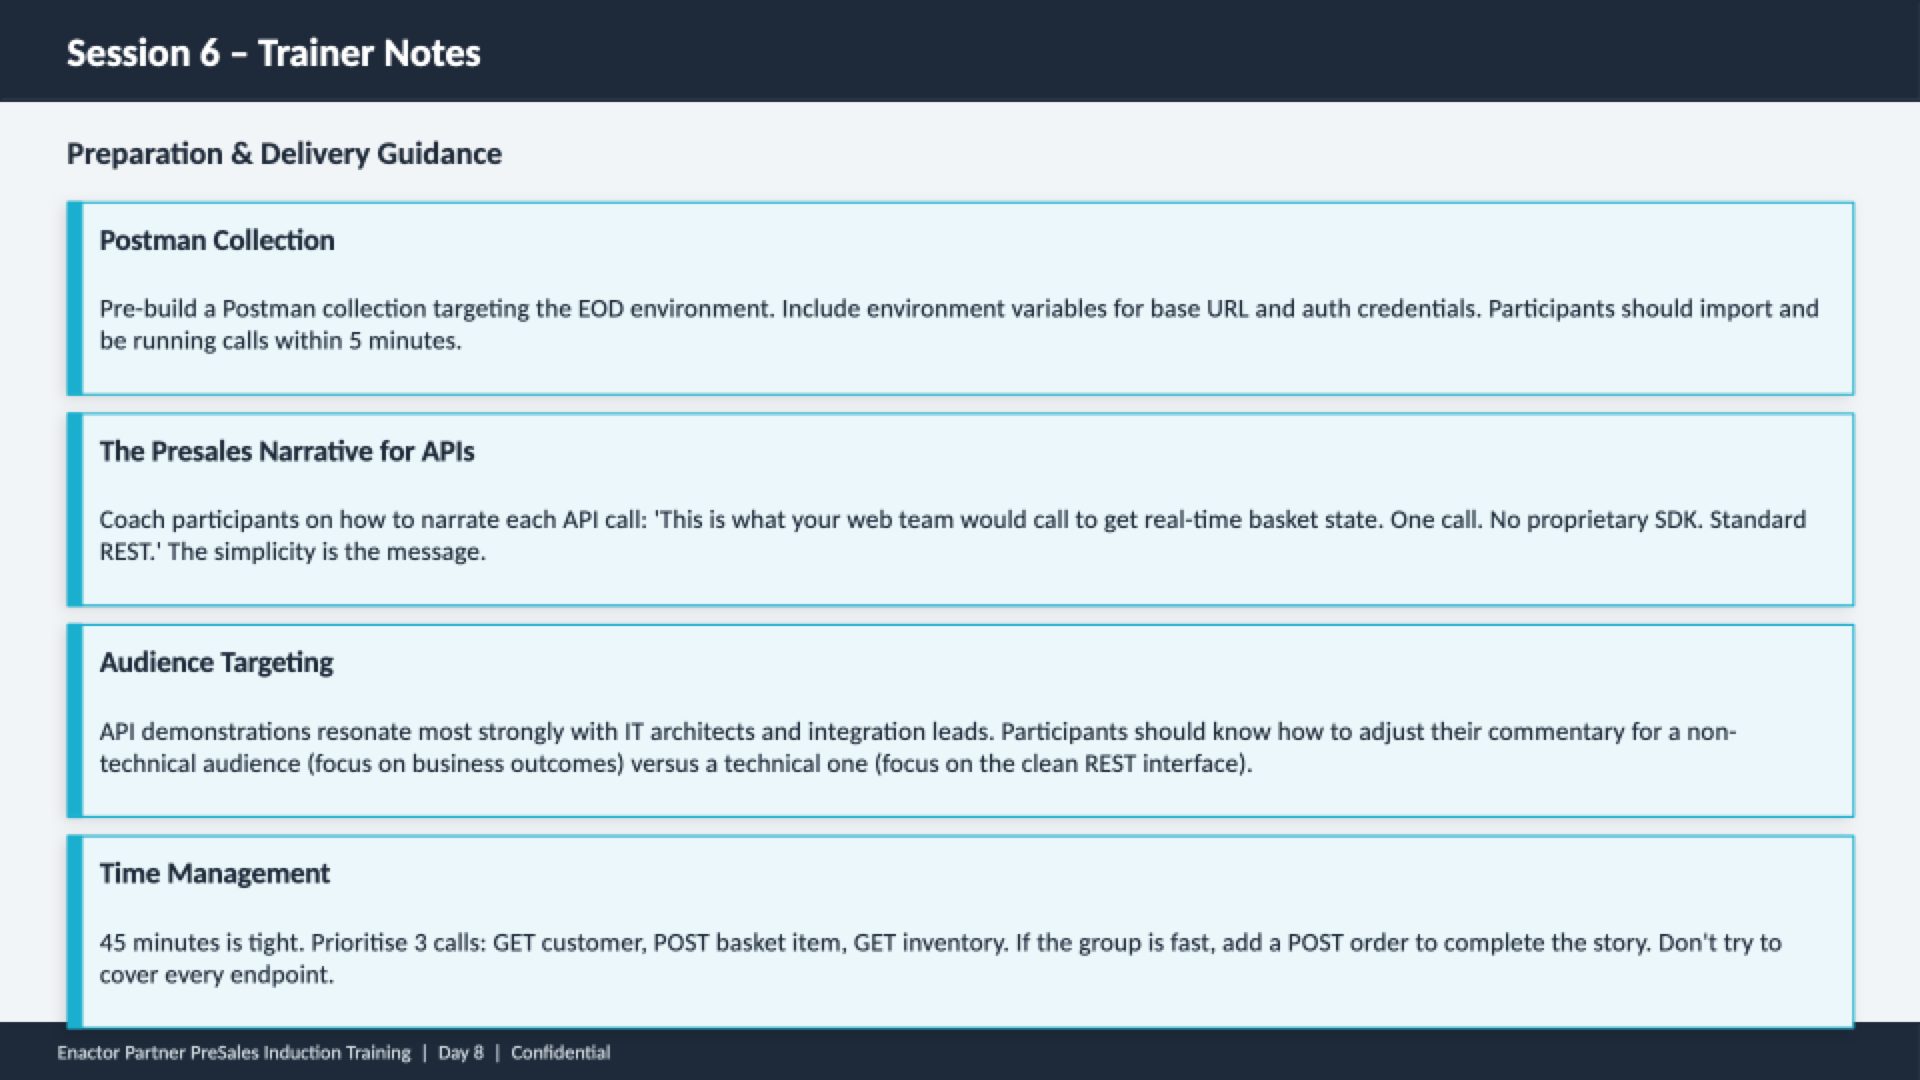Click the blue accent bar beside Audience Targeting

click(x=74, y=721)
